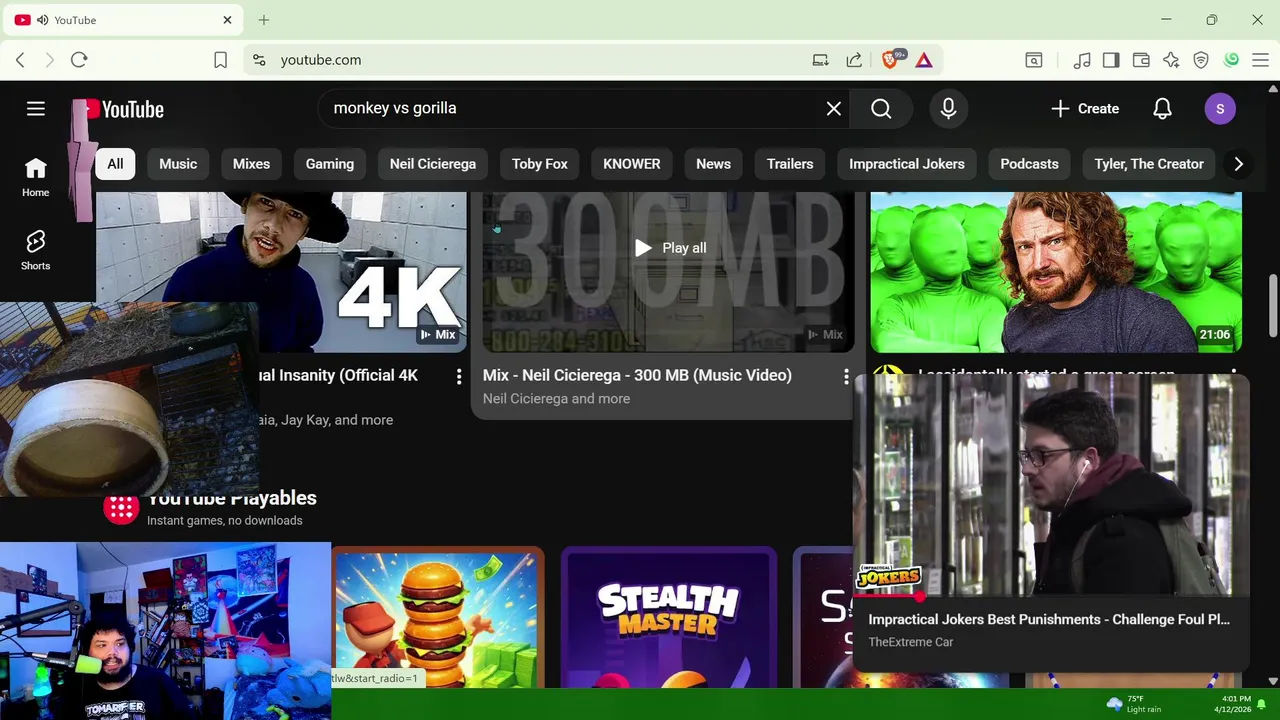Click TheExtreme Car channel name

pos(910,642)
